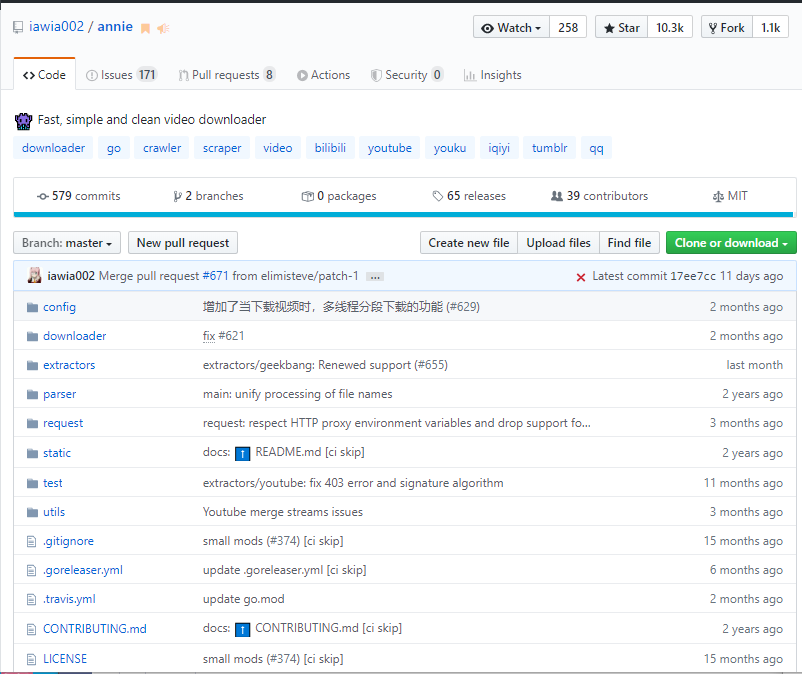Click the config folder icon
This screenshot has height=674, width=802.
[x=32, y=307]
